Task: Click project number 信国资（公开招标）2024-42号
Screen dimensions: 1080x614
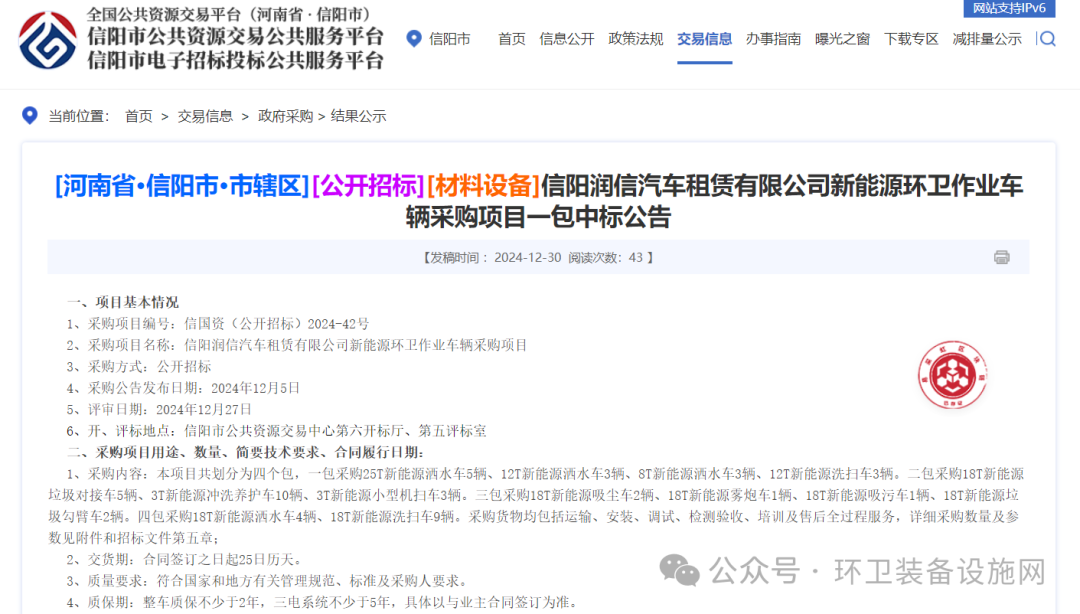Action: tap(276, 324)
